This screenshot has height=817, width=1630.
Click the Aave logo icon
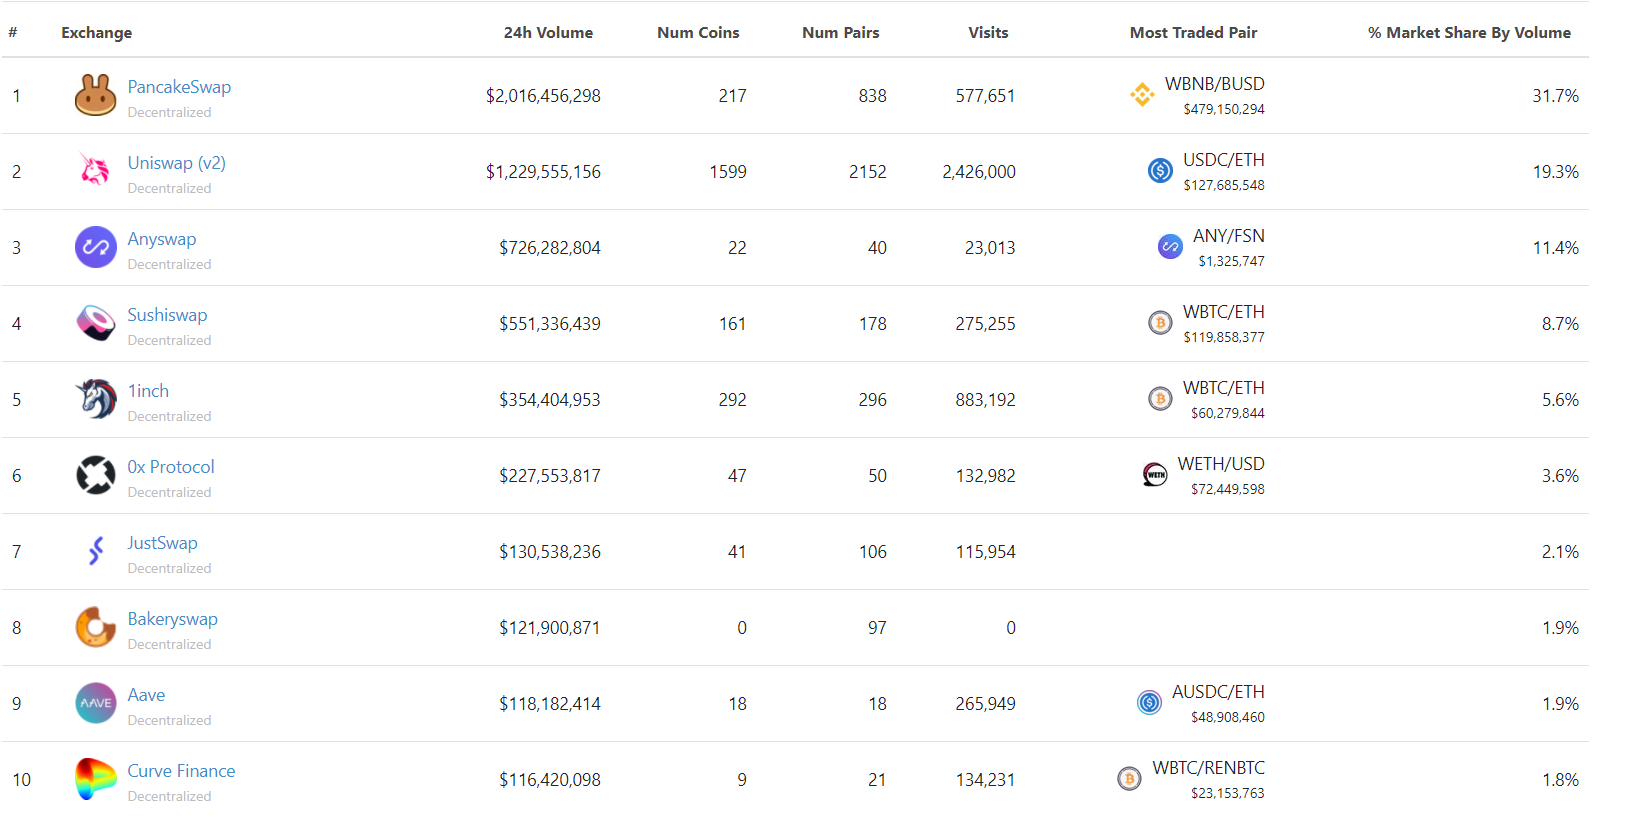[x=96, y=703]
